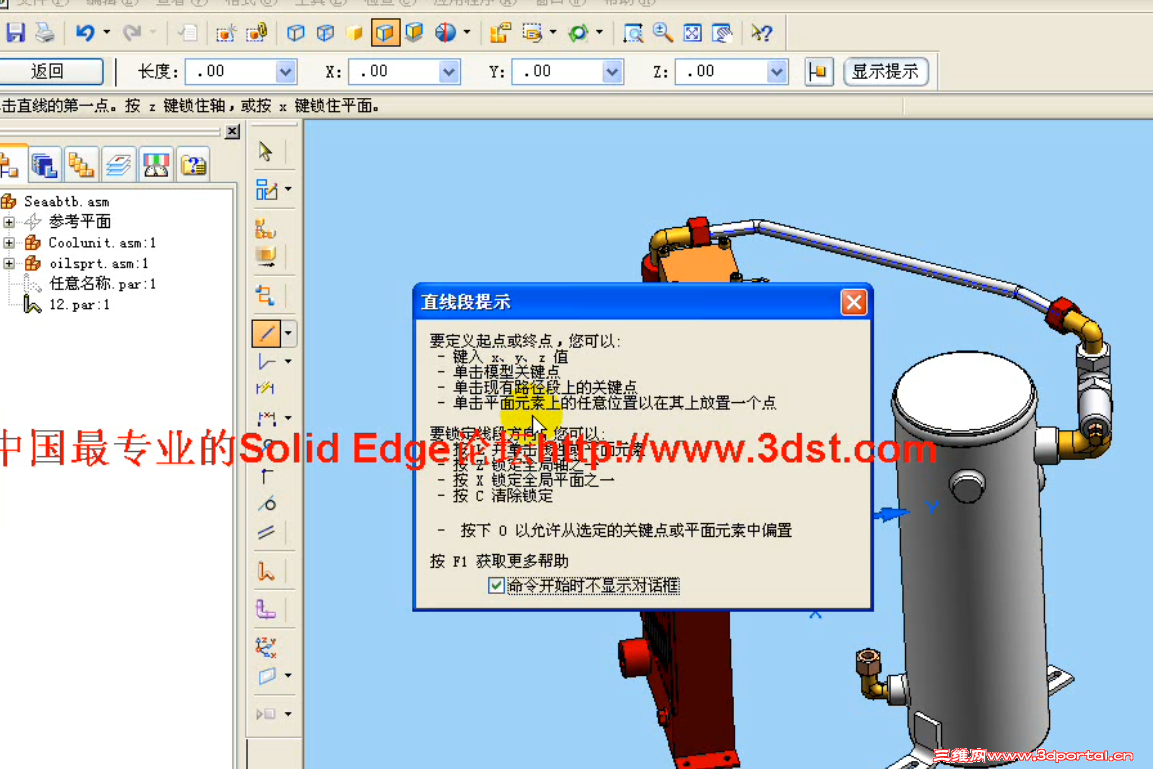Click the Fit view icon
The width and height of the screenshot is (1153, 769).
(x=693, y=32)
